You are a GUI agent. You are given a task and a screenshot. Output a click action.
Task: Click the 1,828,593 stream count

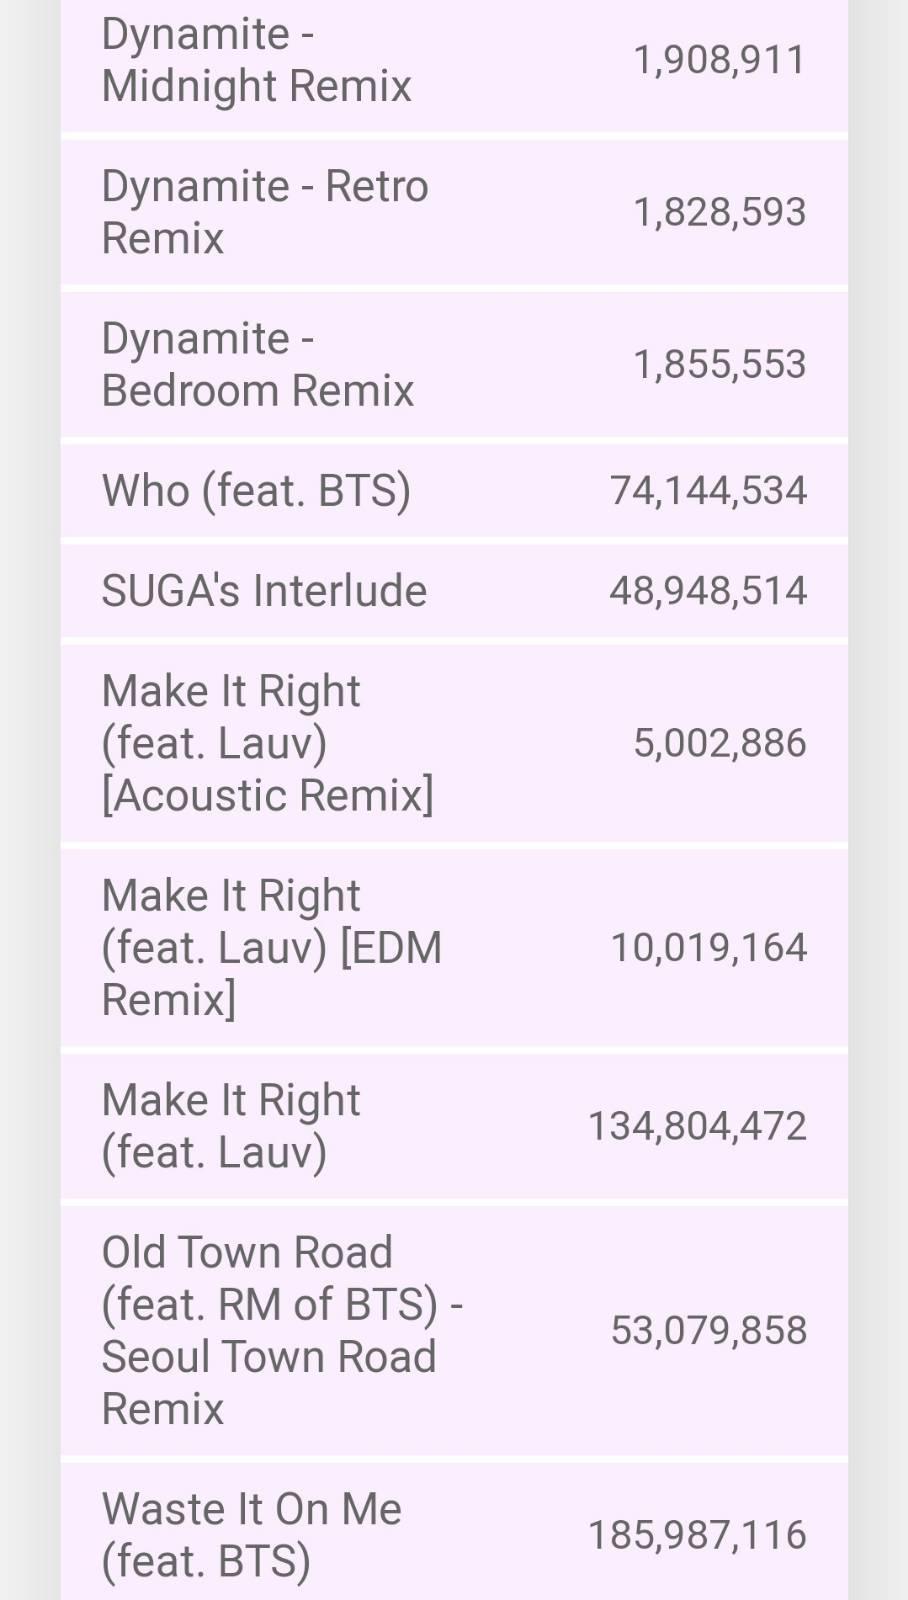(x=719, y=212)
